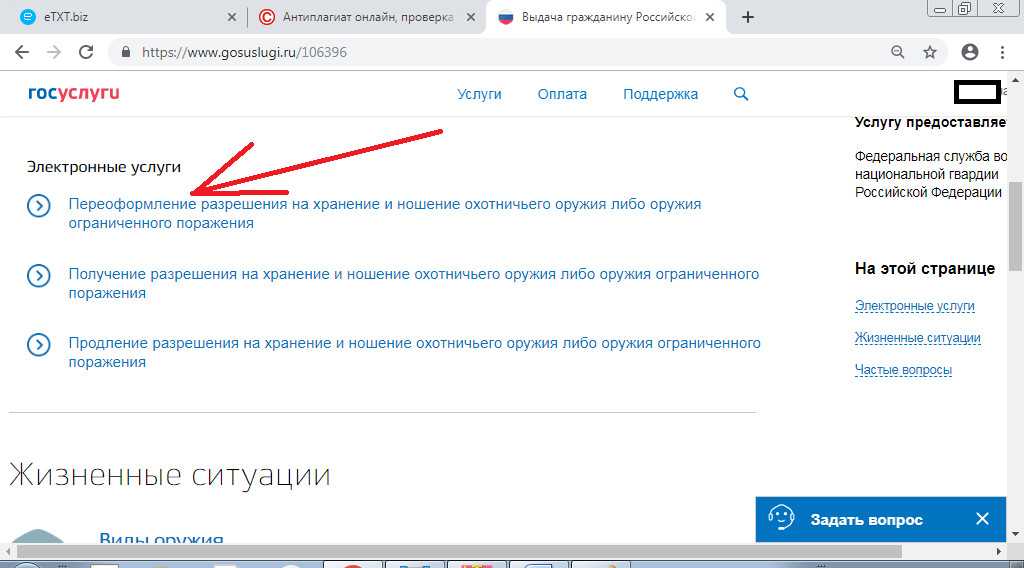Bookmark this page with the star icon
1024x568 pixels.
point(930,52)
